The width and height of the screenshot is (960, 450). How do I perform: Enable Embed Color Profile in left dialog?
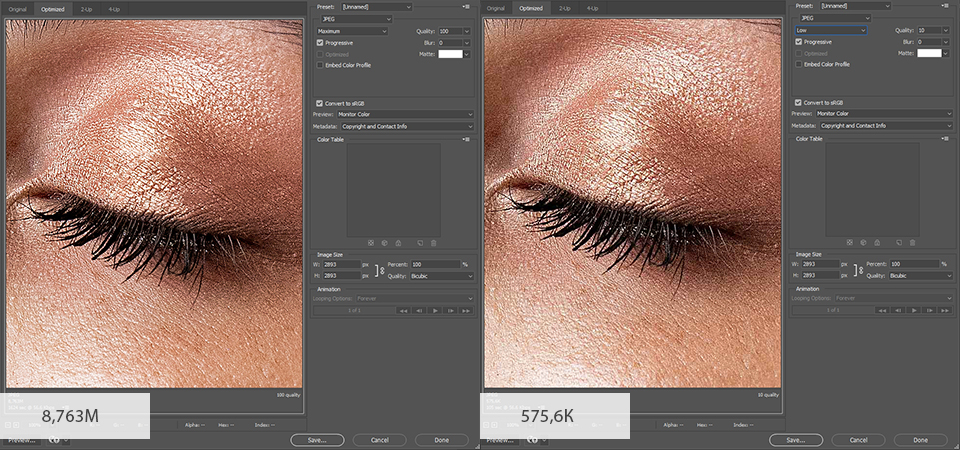pos(320,65)
